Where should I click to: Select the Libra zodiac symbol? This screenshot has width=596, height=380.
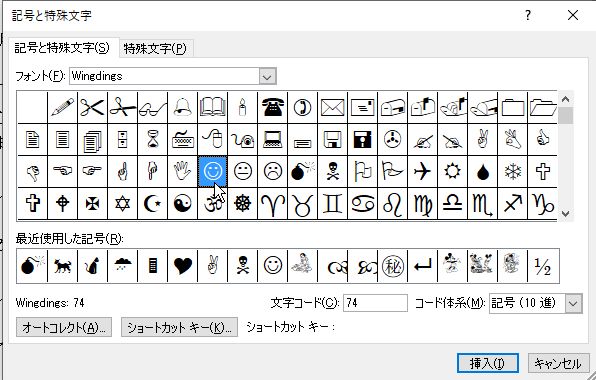coord(452,204)
